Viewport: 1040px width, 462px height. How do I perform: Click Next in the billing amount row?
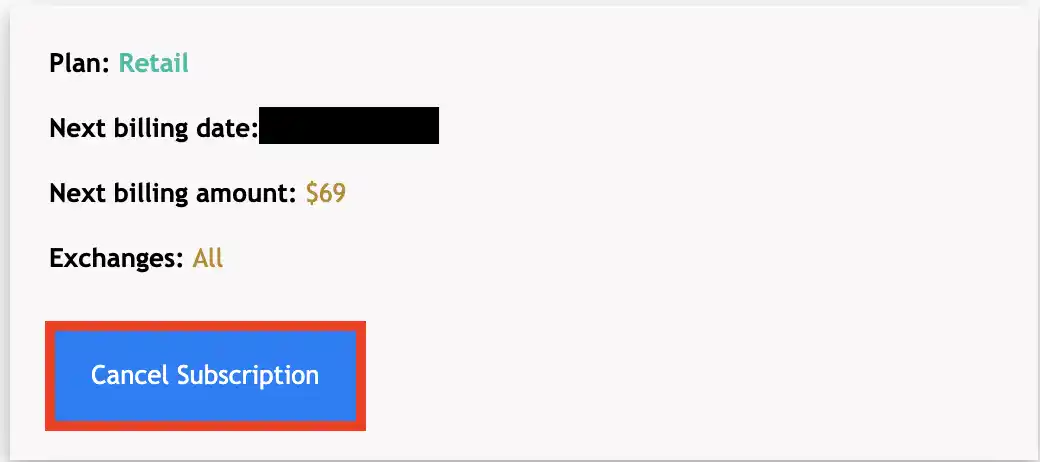click(73, 193)
